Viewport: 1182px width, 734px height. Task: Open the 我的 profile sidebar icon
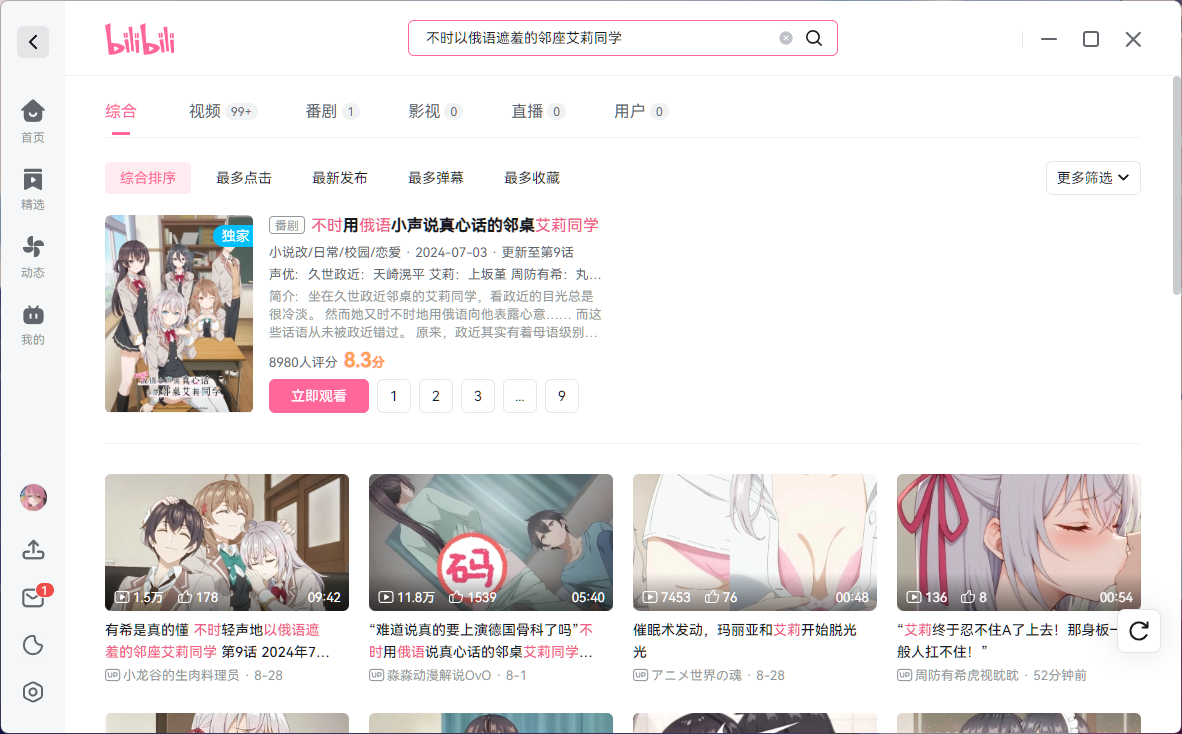coord(32,324)
